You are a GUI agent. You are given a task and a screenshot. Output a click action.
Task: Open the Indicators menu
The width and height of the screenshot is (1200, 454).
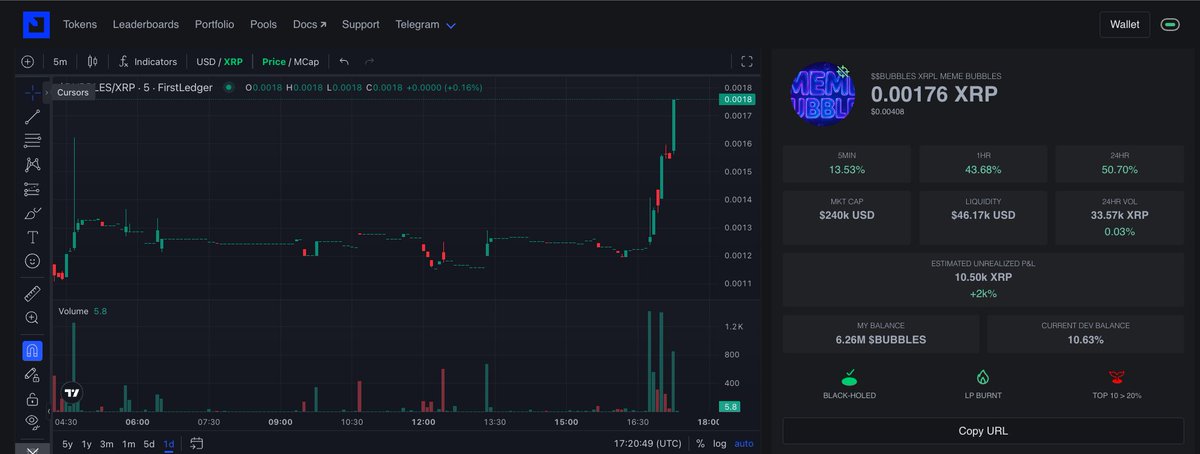click(x=147, y=62)
